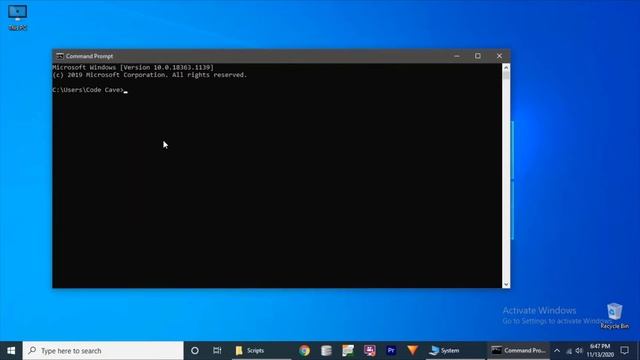Open the This PC desktop icon
This screenshot has width=640, height=360.
[x=18, y=18]
